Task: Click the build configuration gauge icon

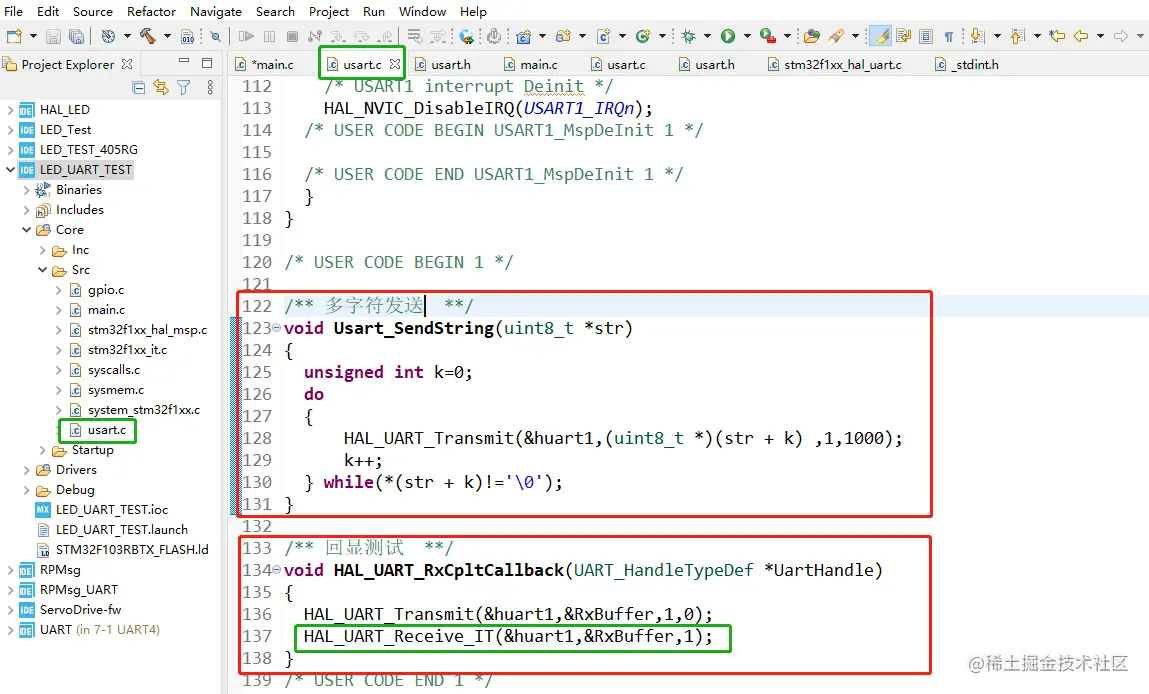Action: pyautogui.click(x=108, y=36)
